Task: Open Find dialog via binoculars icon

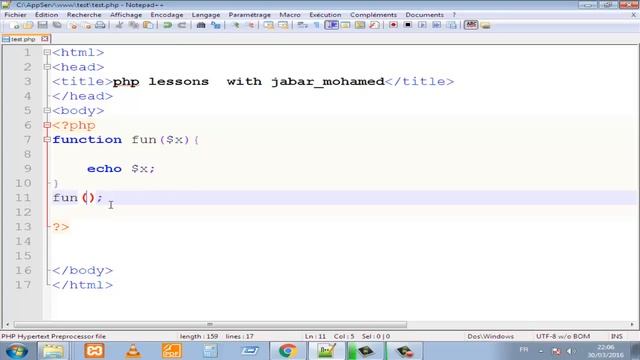Action: tap(201, 25)
